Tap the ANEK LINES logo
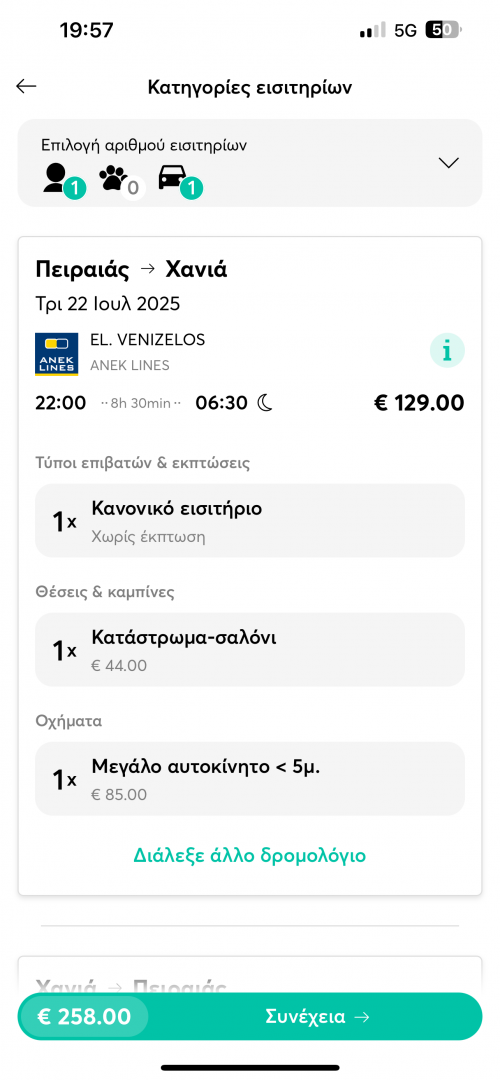500x1080 pixels. (56, 354)
